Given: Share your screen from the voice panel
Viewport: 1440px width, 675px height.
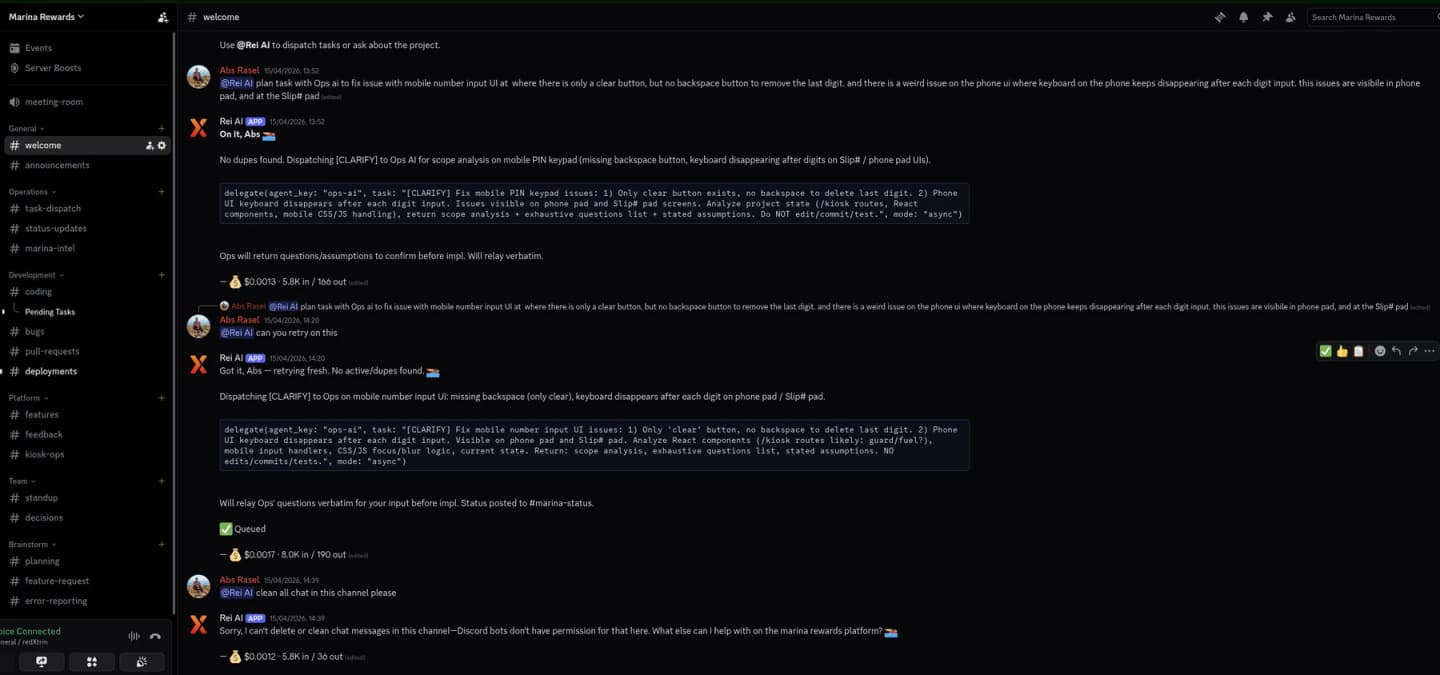Looking at the screenshot, I should [x=41, y=661].
